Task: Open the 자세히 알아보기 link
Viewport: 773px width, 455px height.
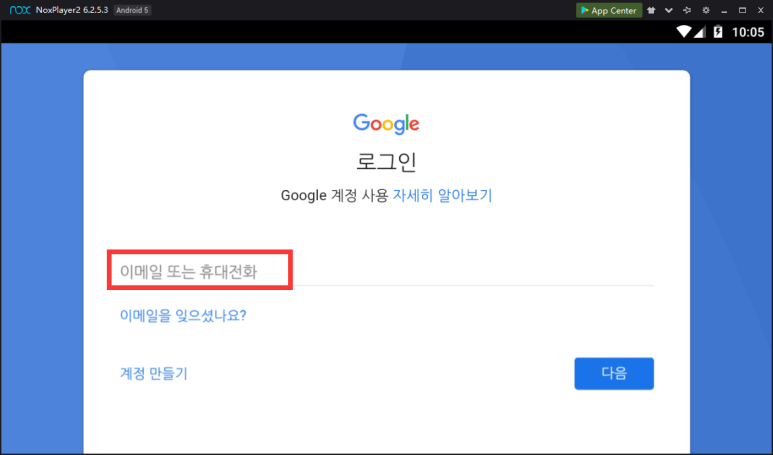Action: coord(442,195)
